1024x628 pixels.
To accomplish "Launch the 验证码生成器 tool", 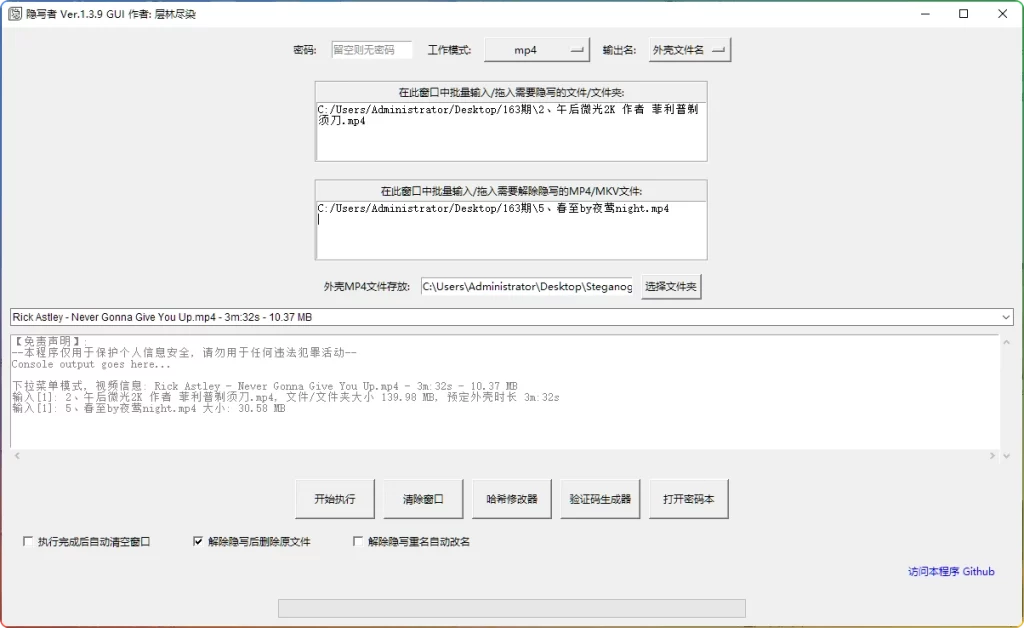I will coord(599,498).
